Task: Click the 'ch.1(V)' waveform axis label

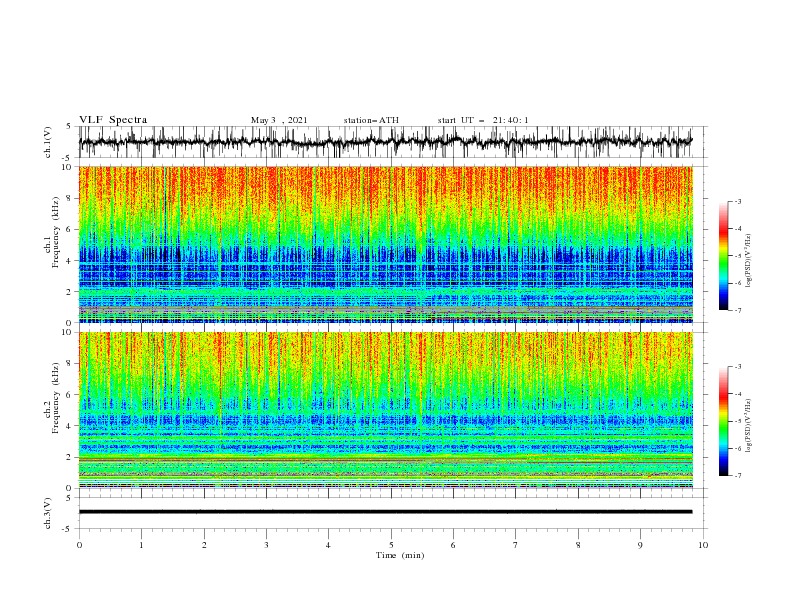Action: (48, 142)
